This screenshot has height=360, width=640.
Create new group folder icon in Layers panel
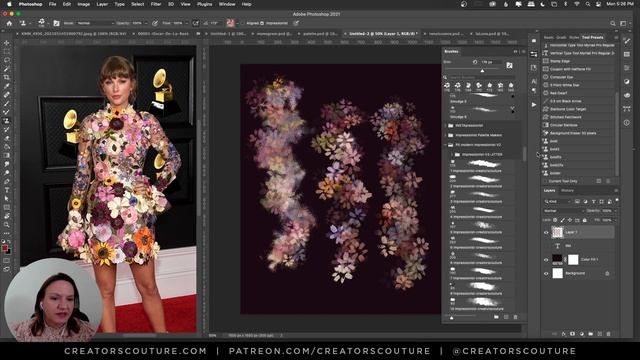tap(591, 334)
